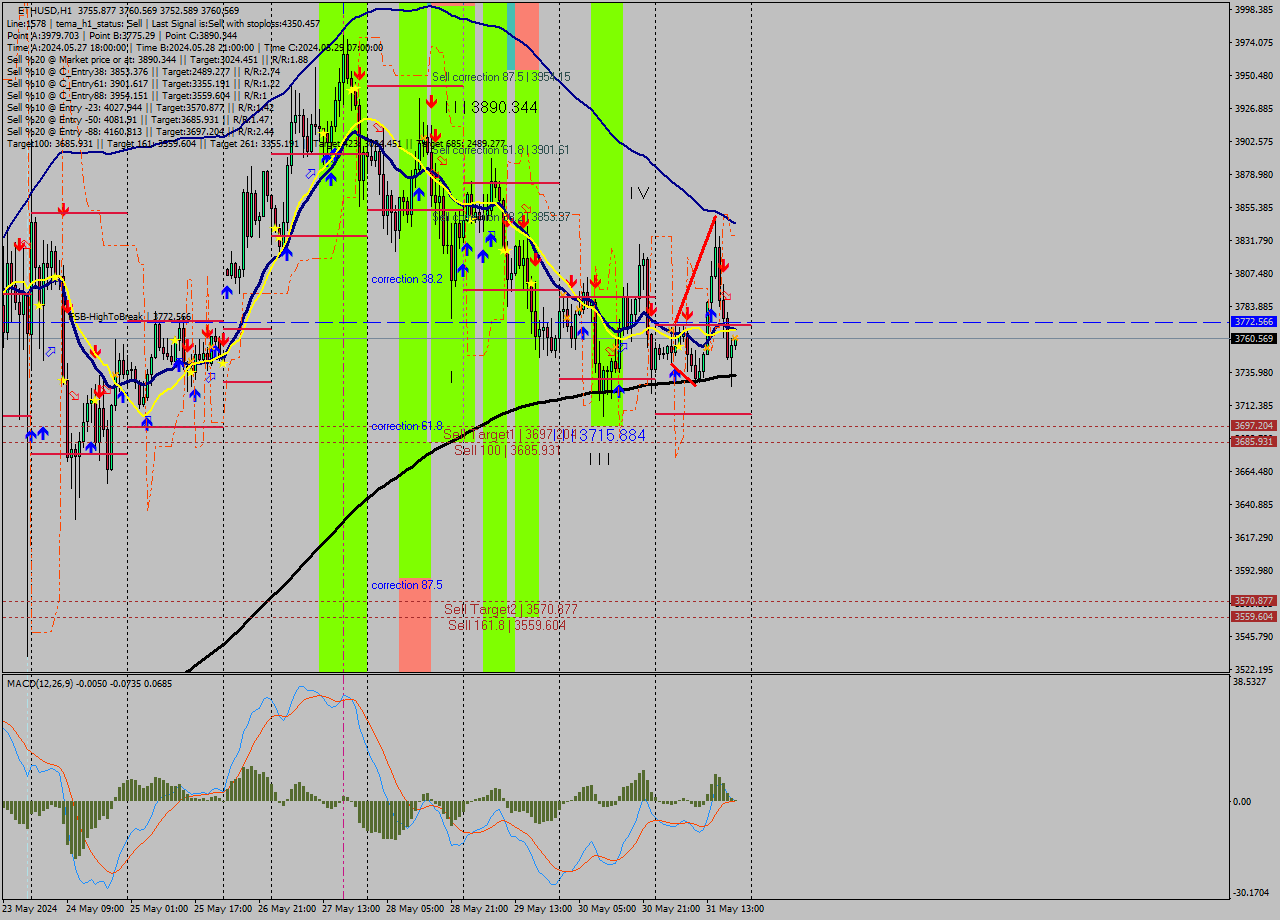The width and height of the screenshot is (1280, 920).
Task: Click the MACD scale value 38.5327
Action: pyautogui.click(x=1250, y=682)
